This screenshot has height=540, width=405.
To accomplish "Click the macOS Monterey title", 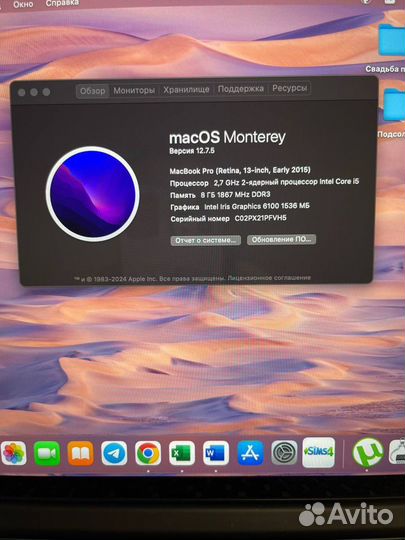I will pos(227,137).
